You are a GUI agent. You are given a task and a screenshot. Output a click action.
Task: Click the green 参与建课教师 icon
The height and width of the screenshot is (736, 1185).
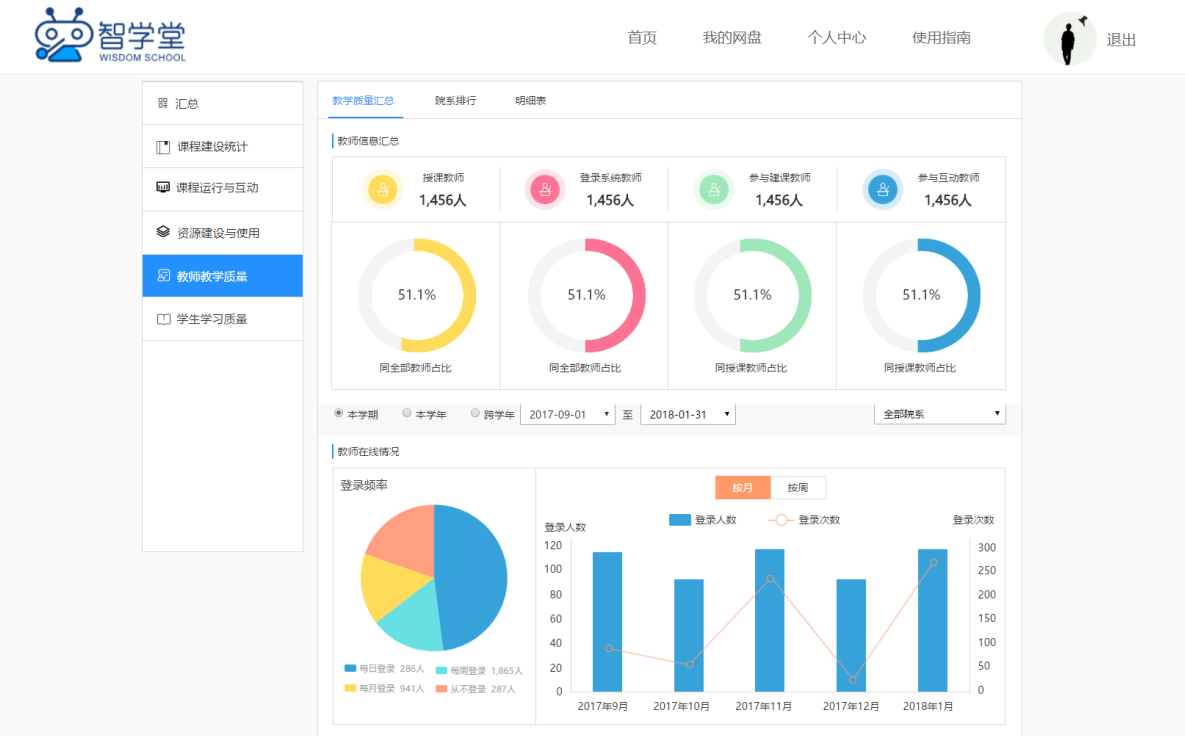point(714,189)
